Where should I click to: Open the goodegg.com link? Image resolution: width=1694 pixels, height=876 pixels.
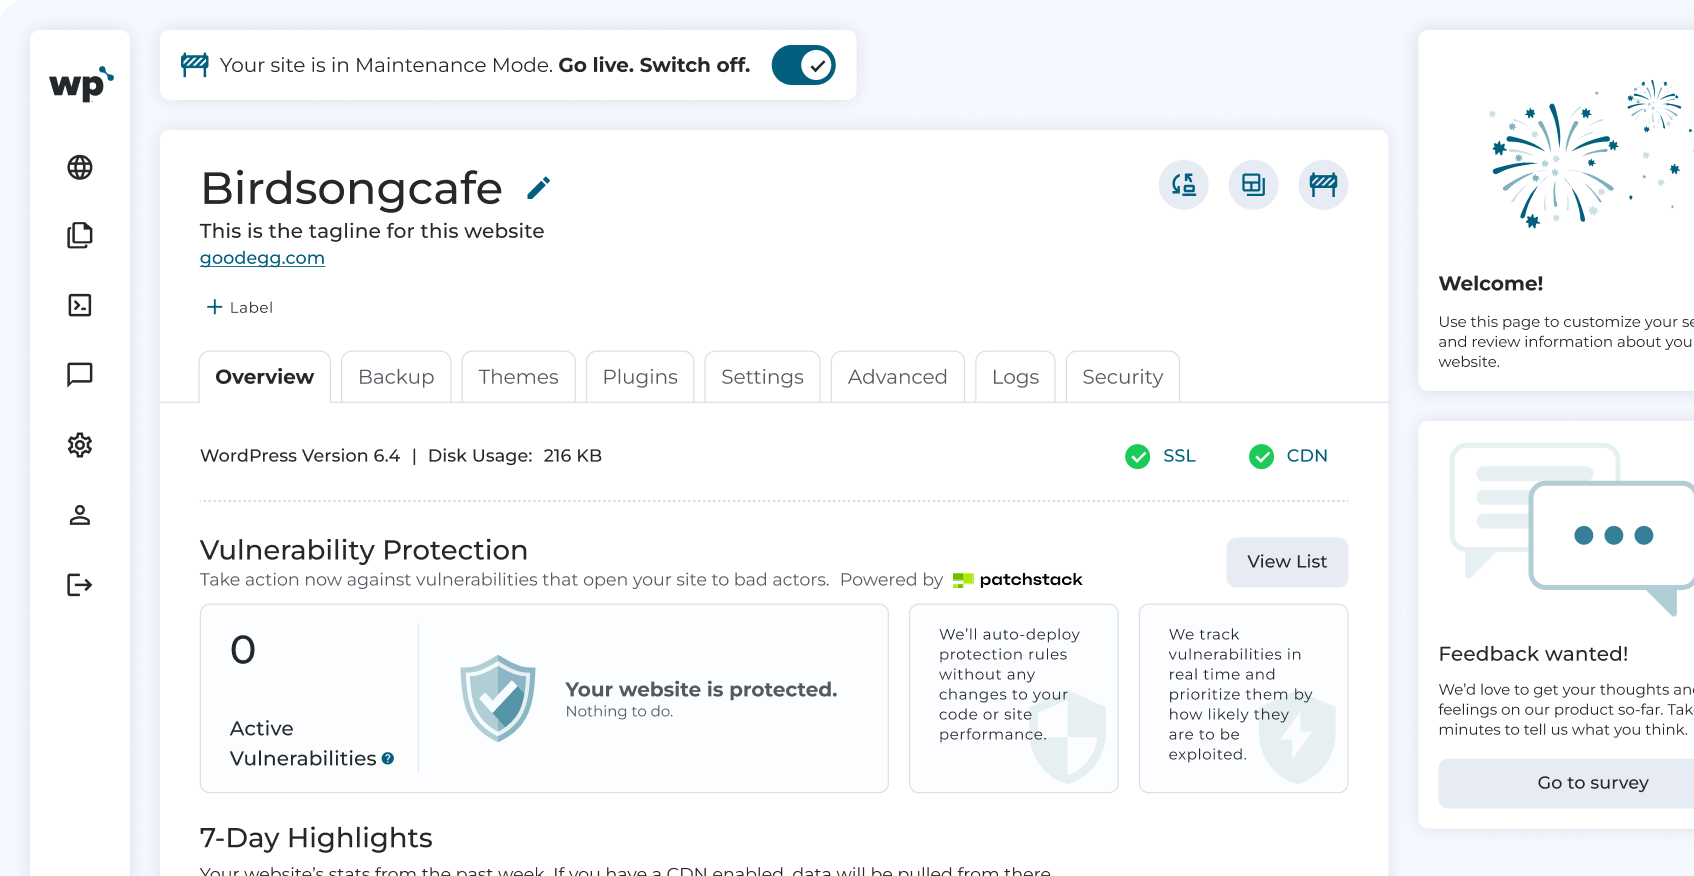tap(262, 258)
